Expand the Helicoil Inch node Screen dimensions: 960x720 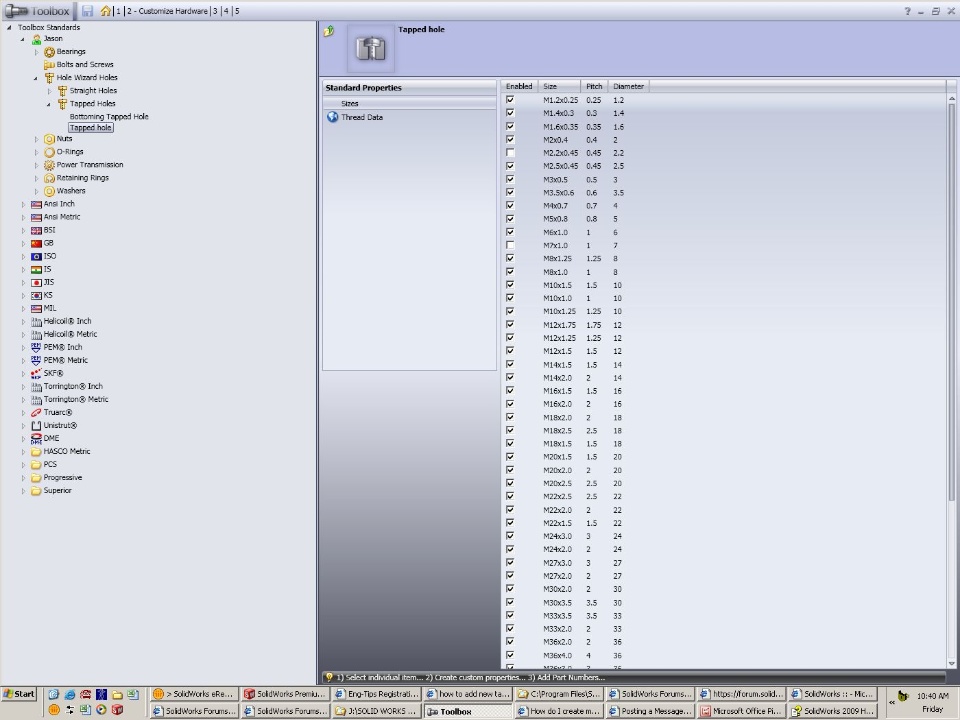(x=23, y=321)
